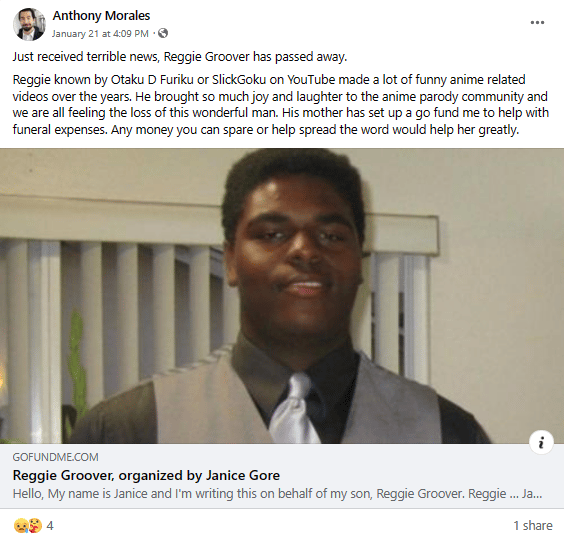Click the January 21 at 4:09 PM timestamp

pyautogui.click(x=100, y=33)
